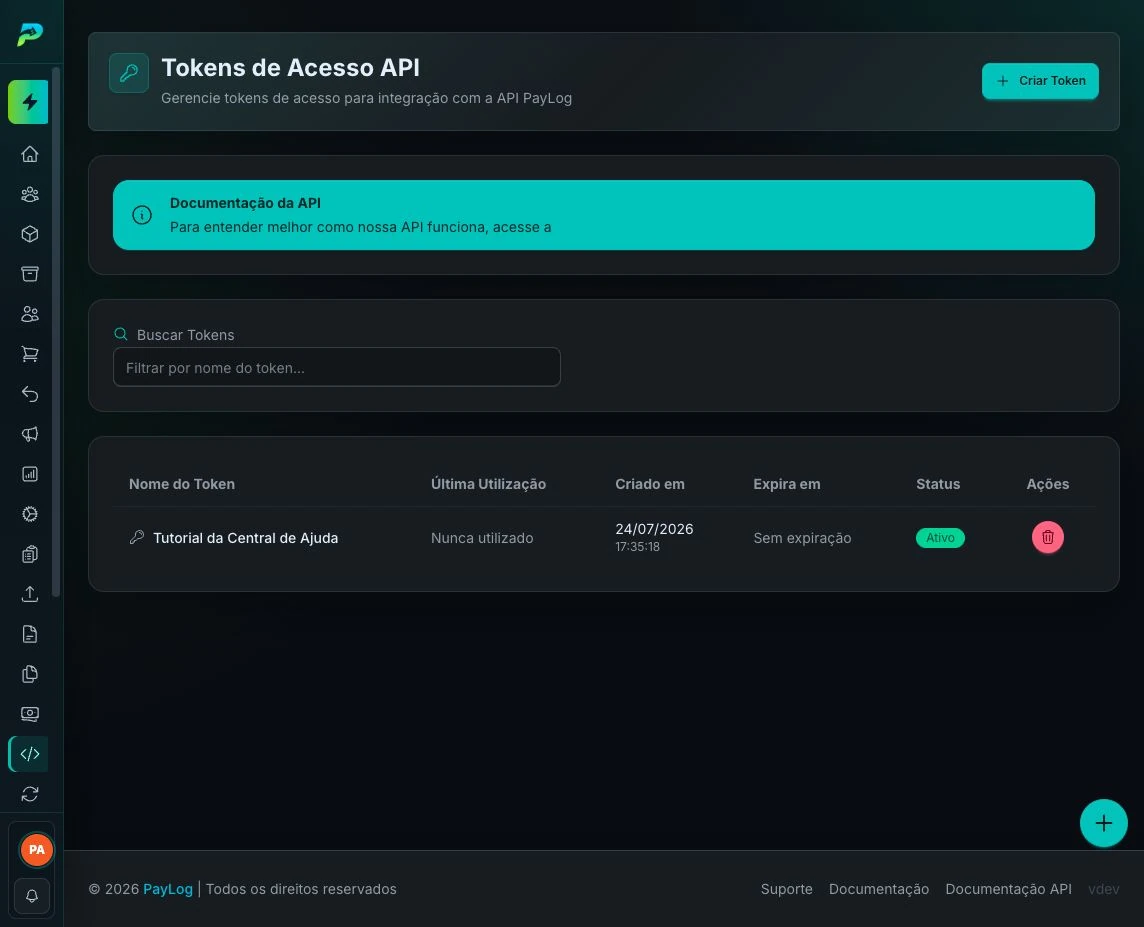Click the Nome do Token column header
This screenshot has height=927, width=1144.
tap(182, 484)
